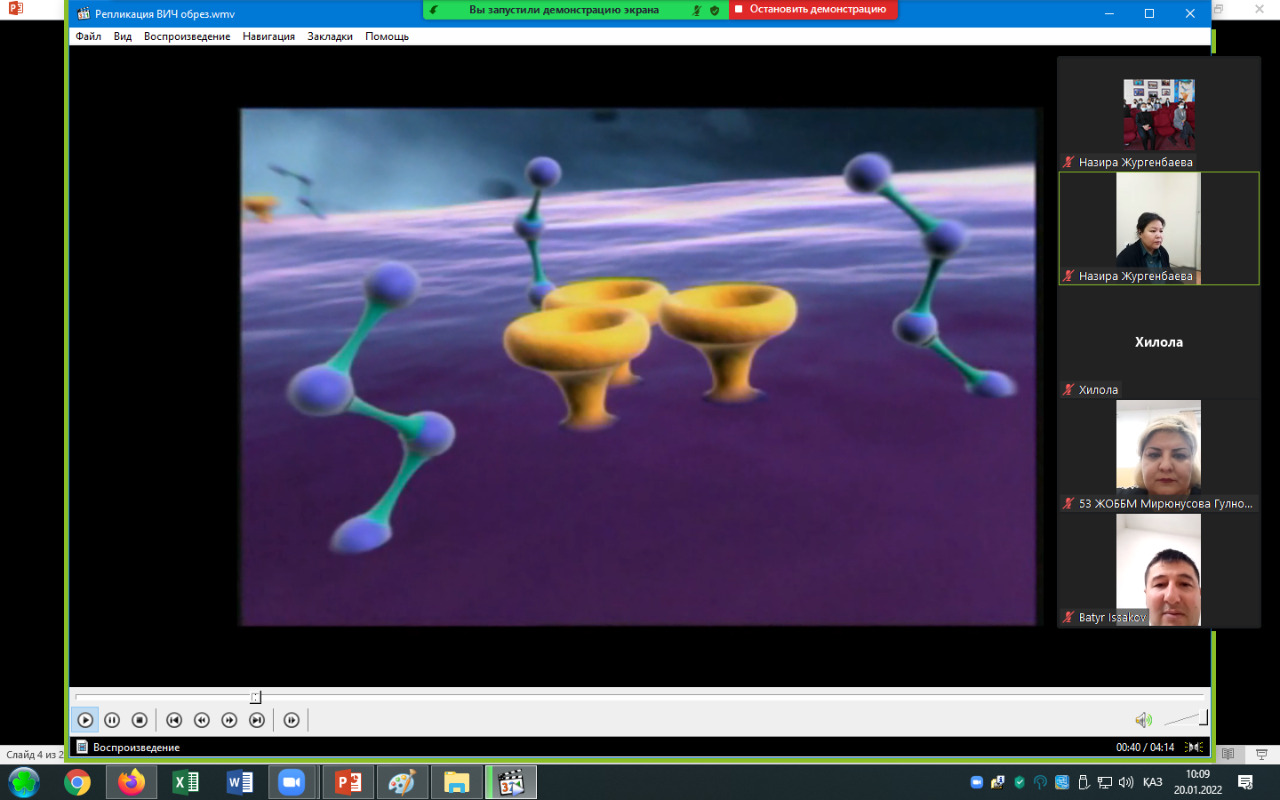Switch to PowerPoint in the taskbar
1280x800 pixels.
[348, 782]
